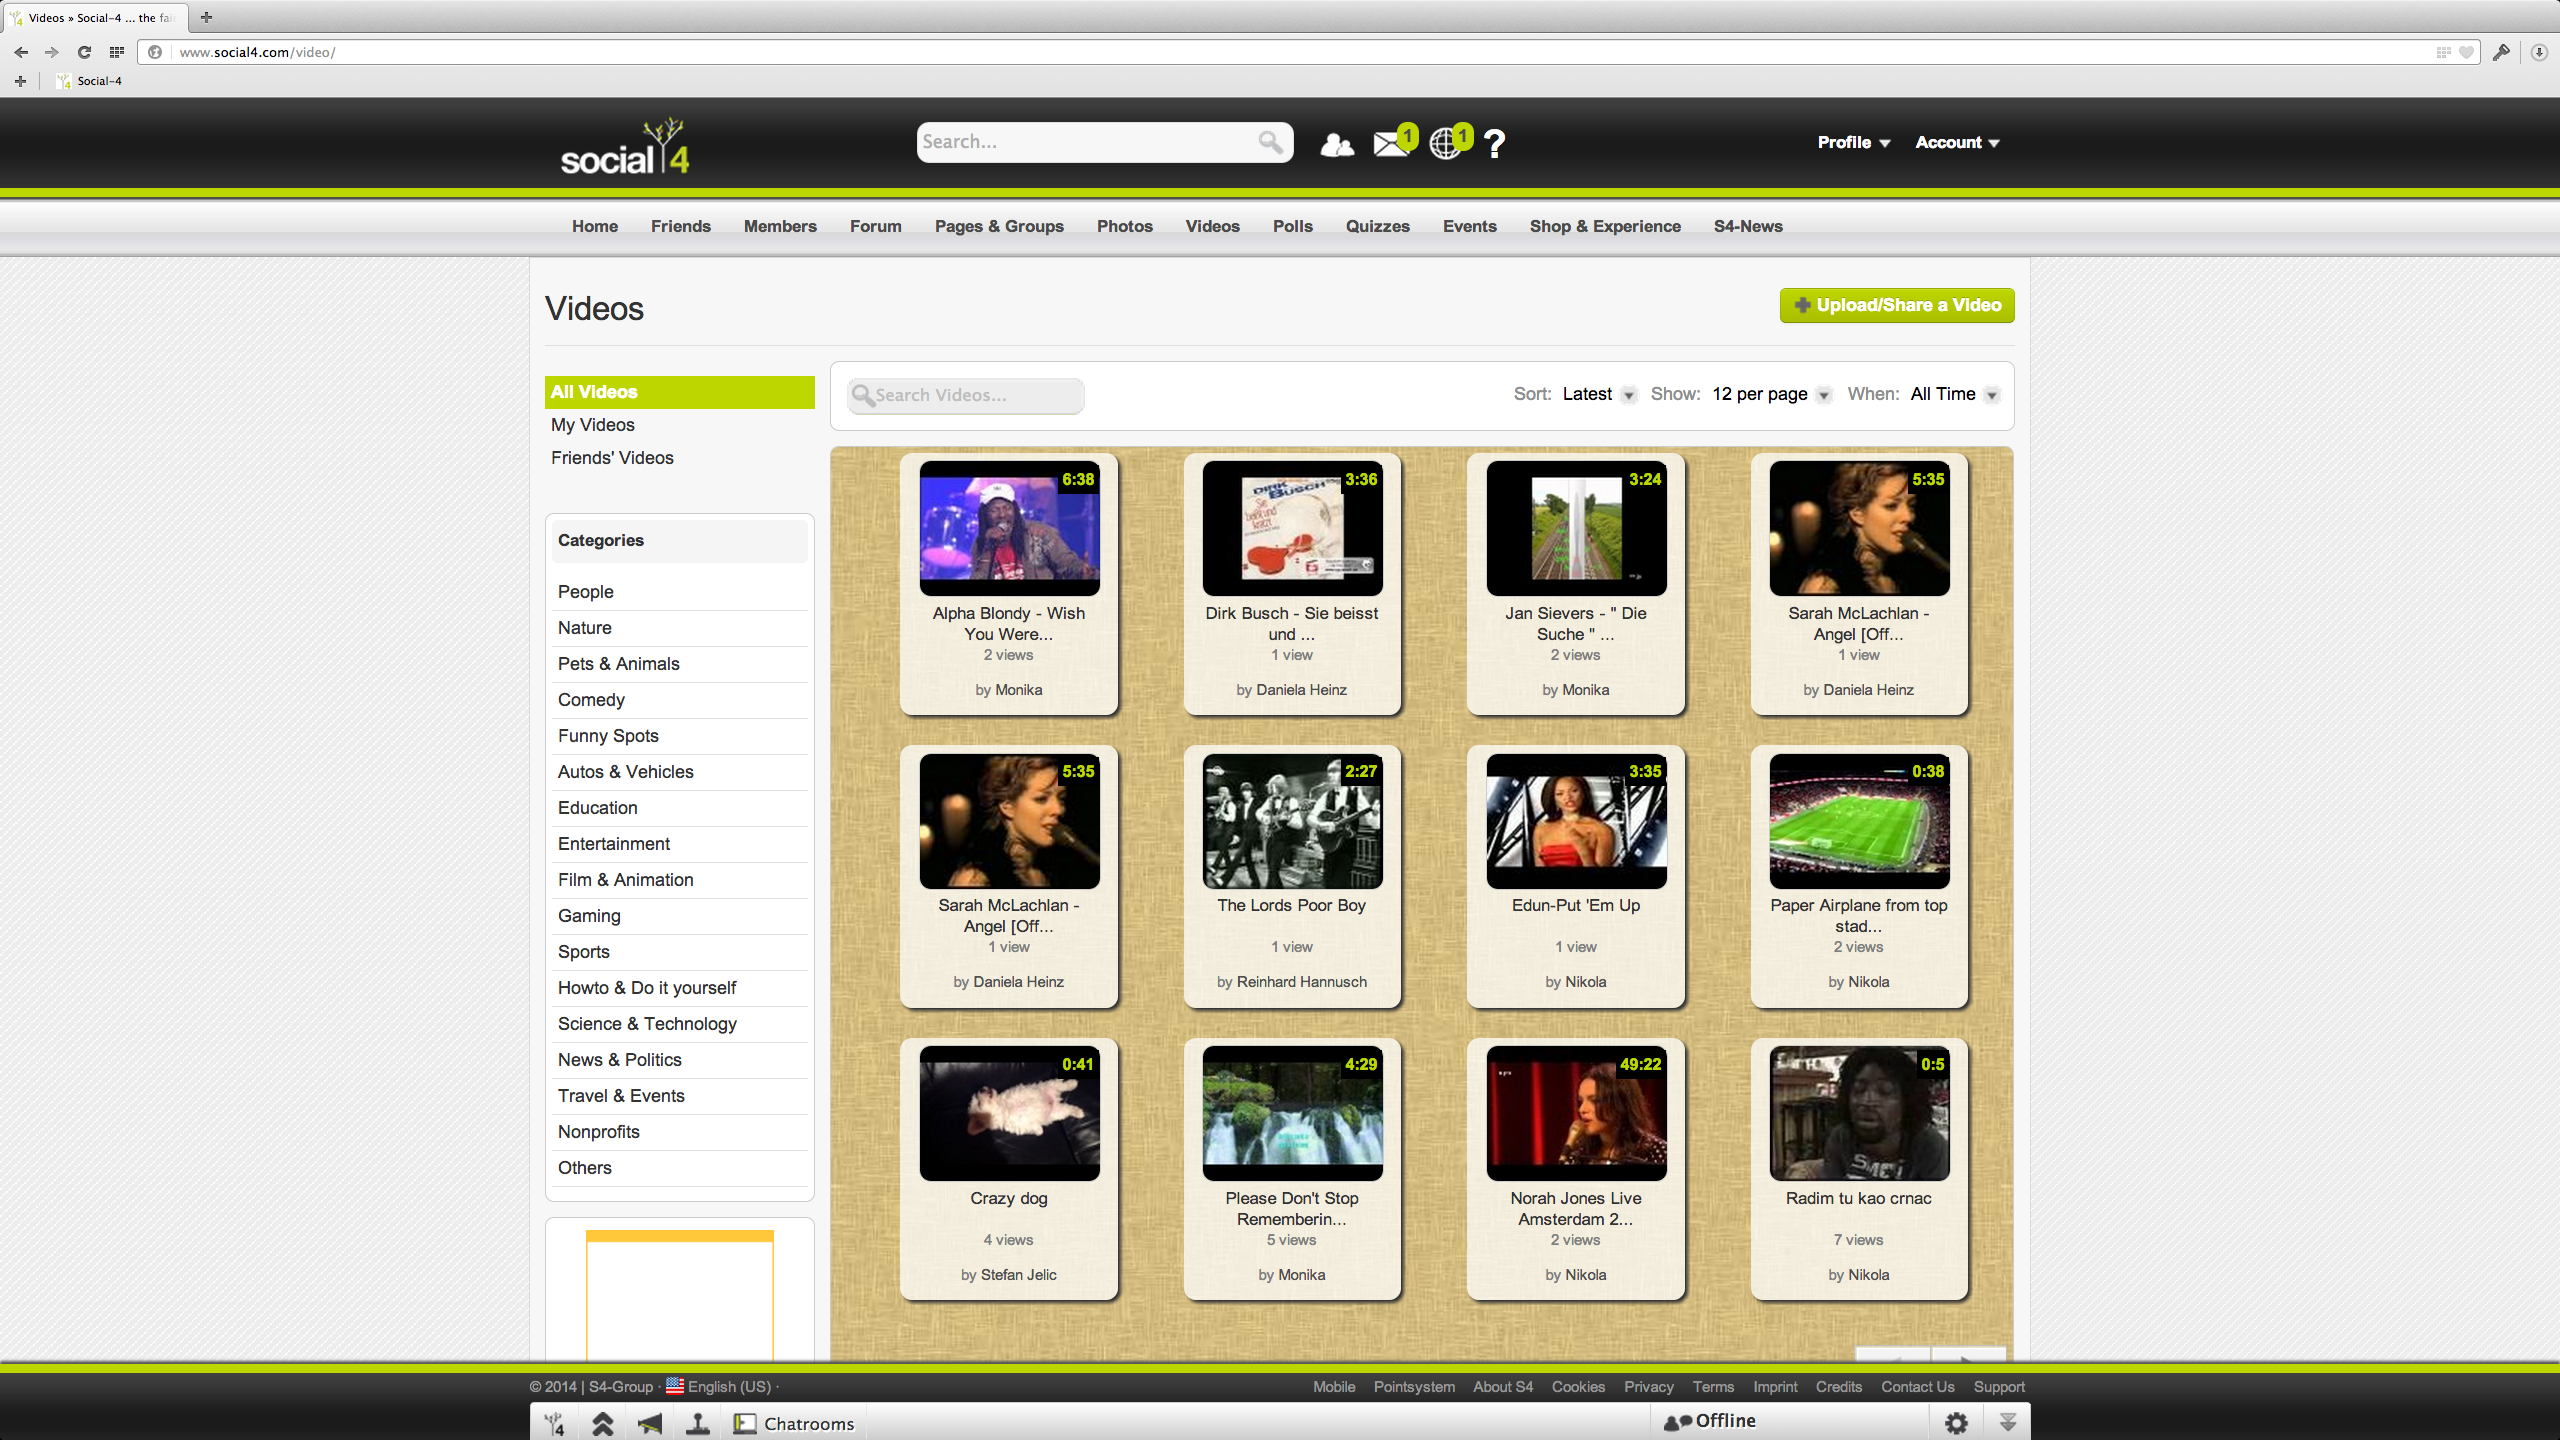Click the wrench icon in browser toolbar
The height and width of the screenshot is (1440, 2560).
pos(2501,52)
